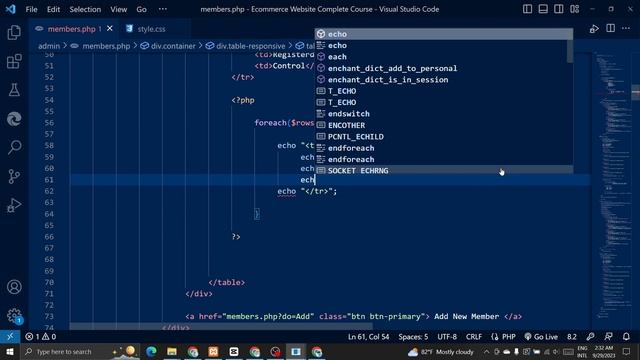Open File Explorer from taskbar
640x360 pixels.
(172, 351)
